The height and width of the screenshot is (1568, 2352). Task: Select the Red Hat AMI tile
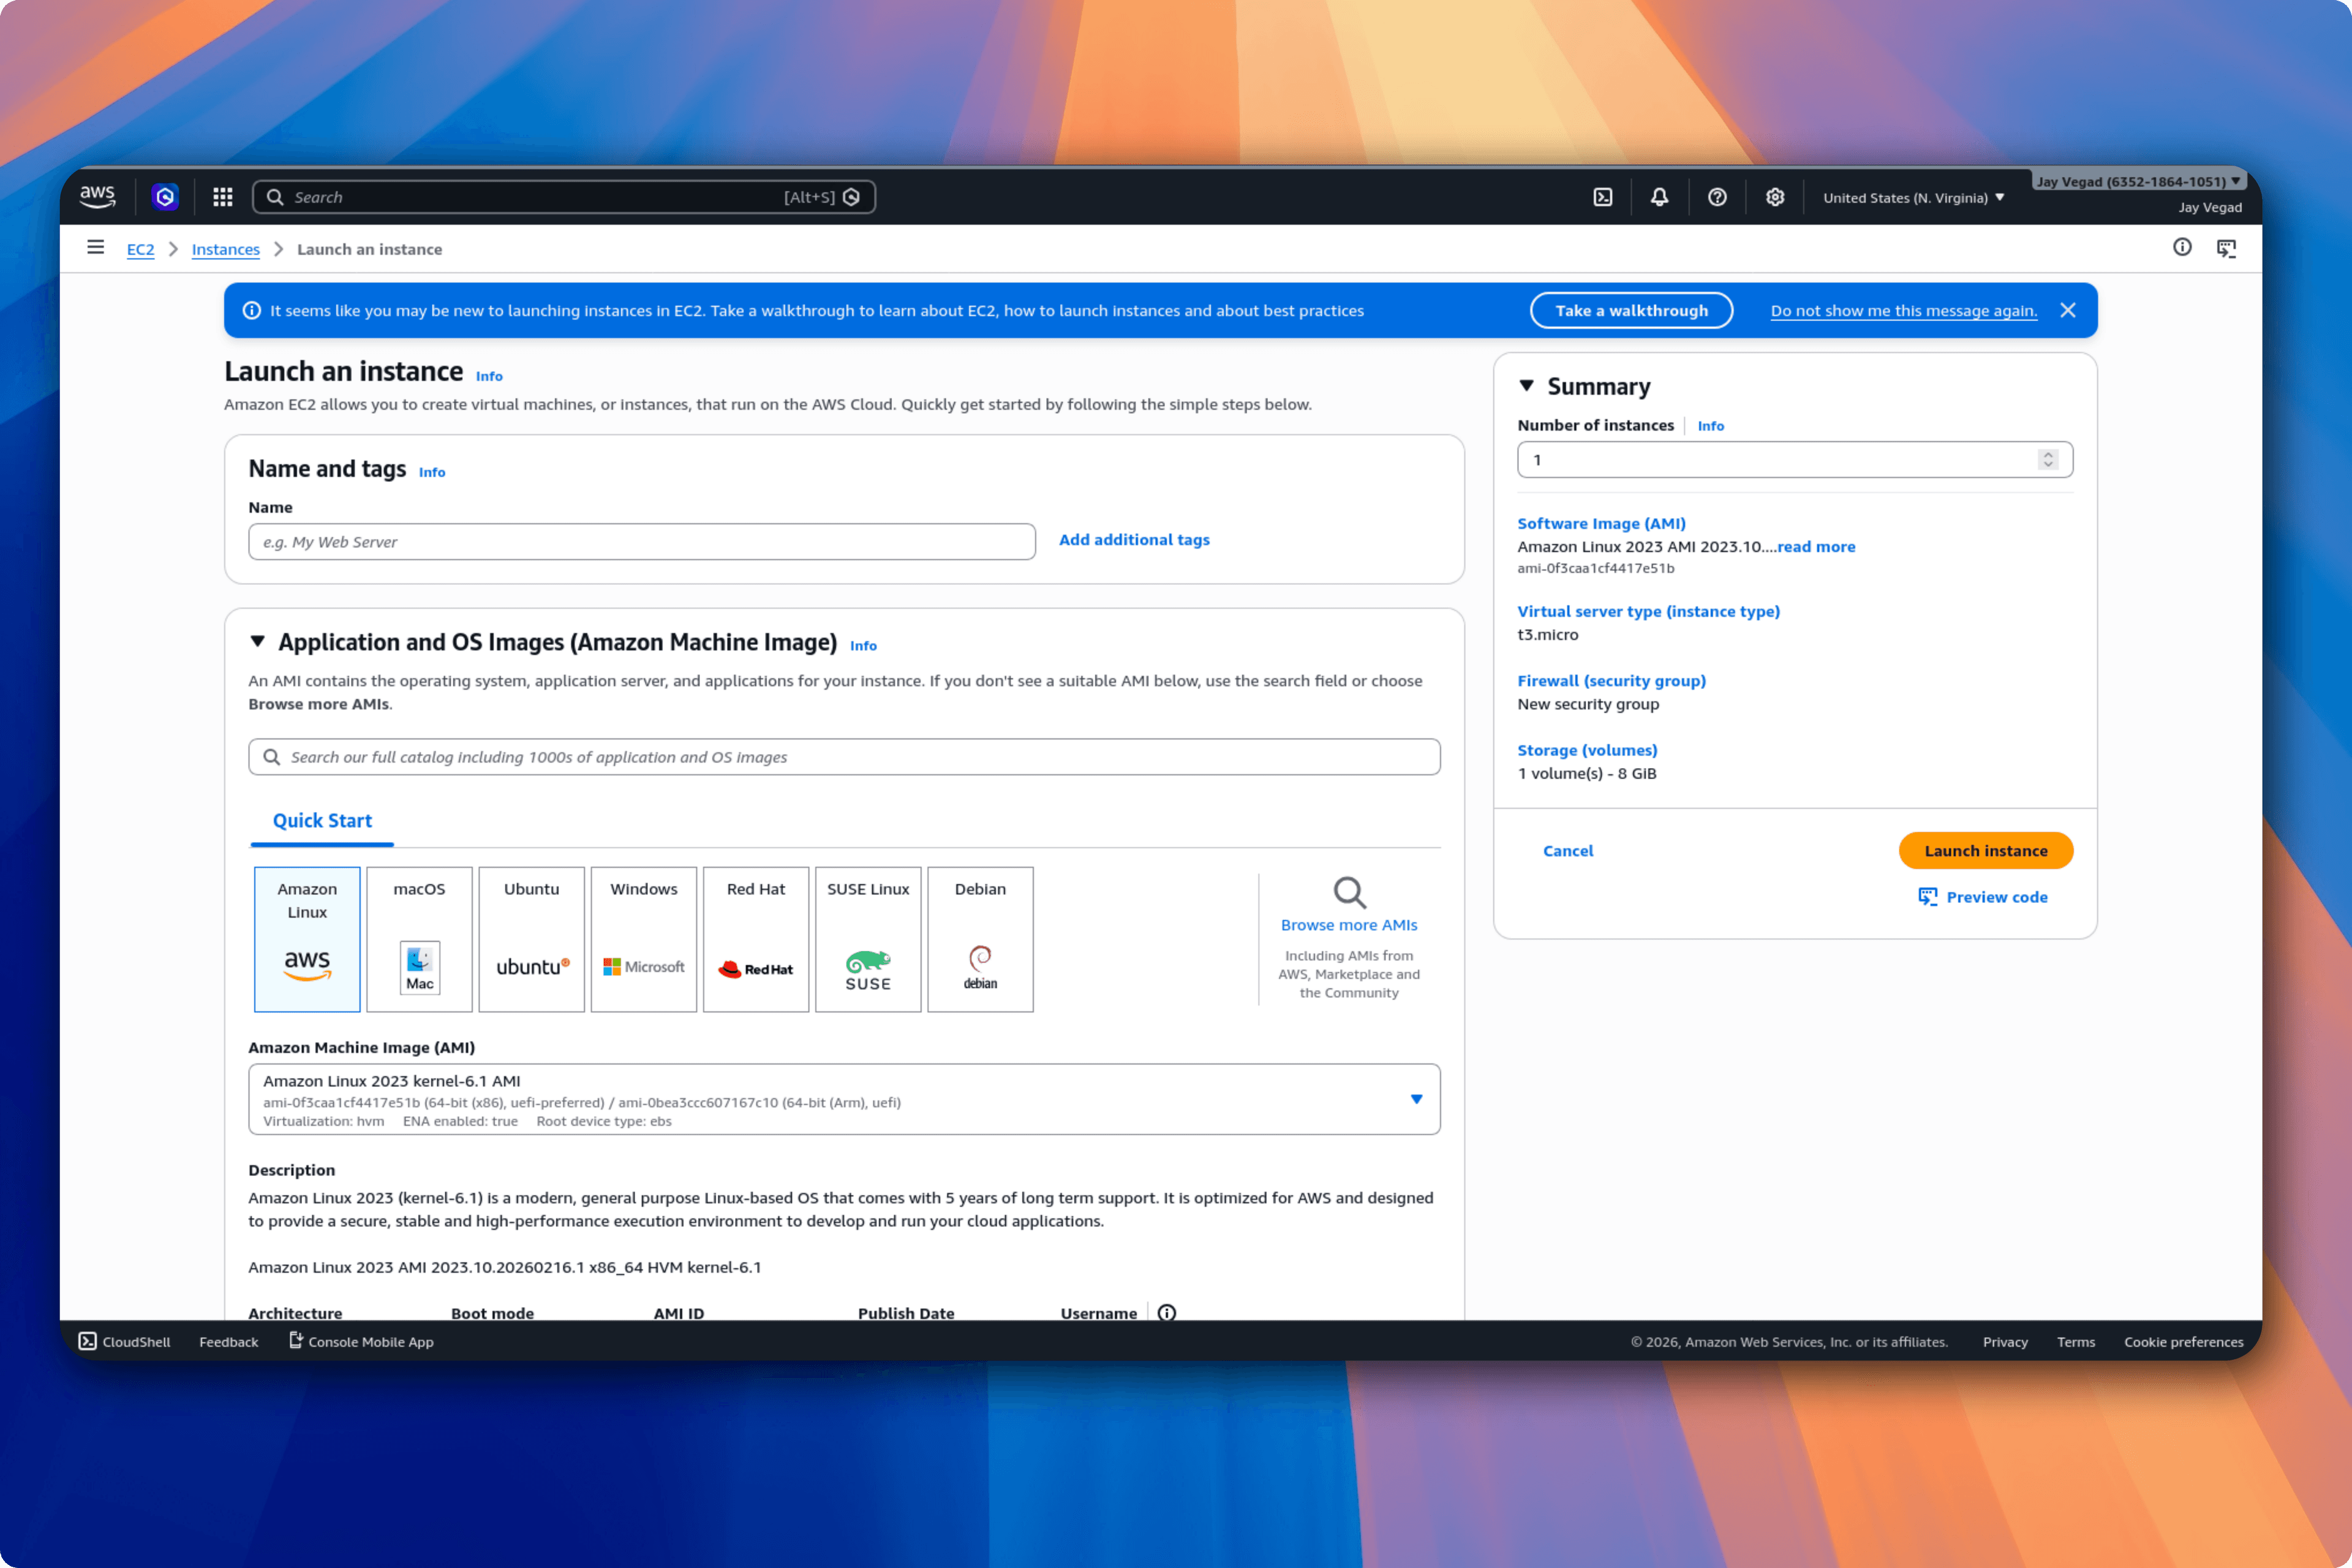[x=756, y=939]
